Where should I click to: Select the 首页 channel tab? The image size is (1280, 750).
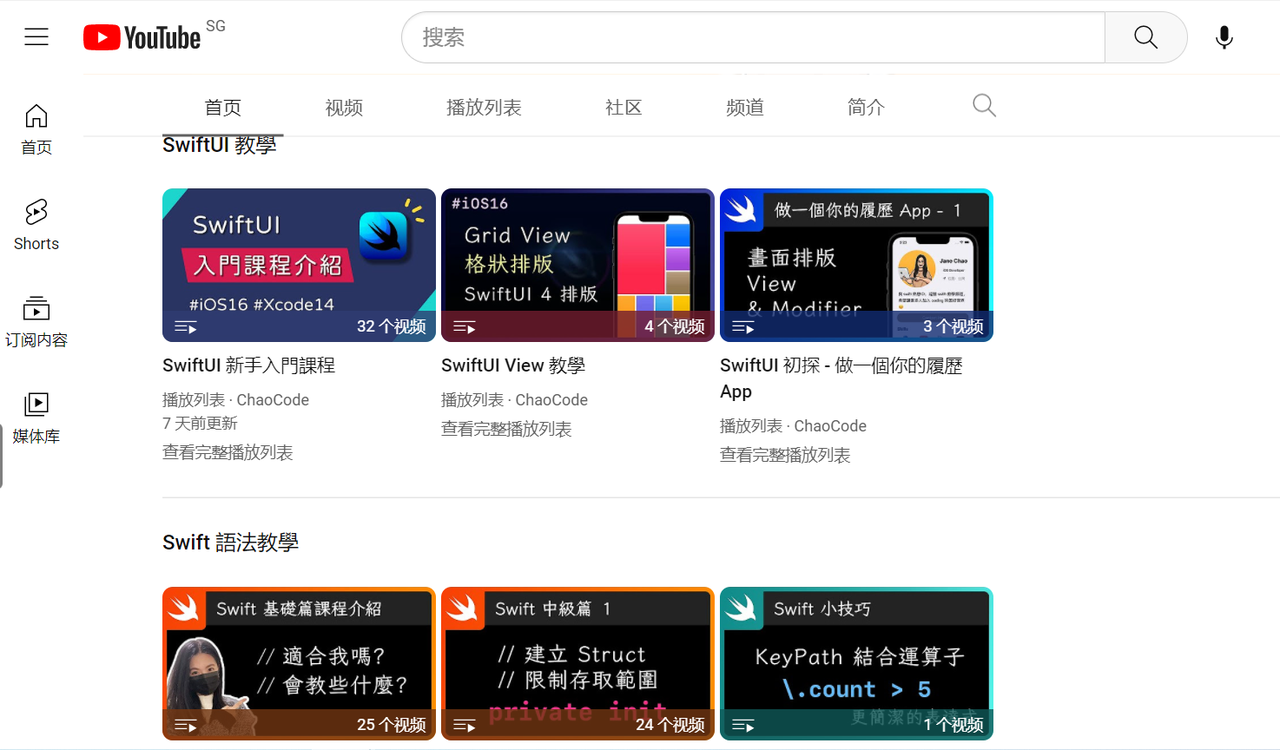point(223,107)
